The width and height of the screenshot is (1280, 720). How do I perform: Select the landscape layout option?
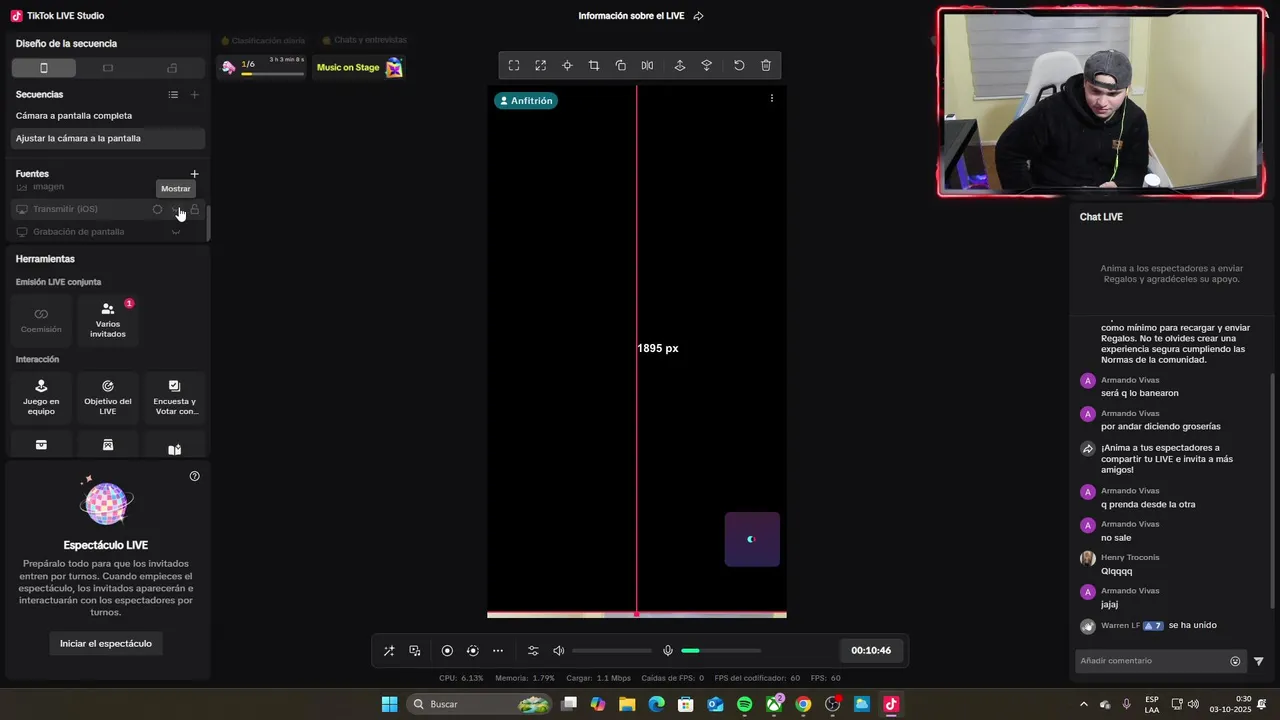[108, 68]
